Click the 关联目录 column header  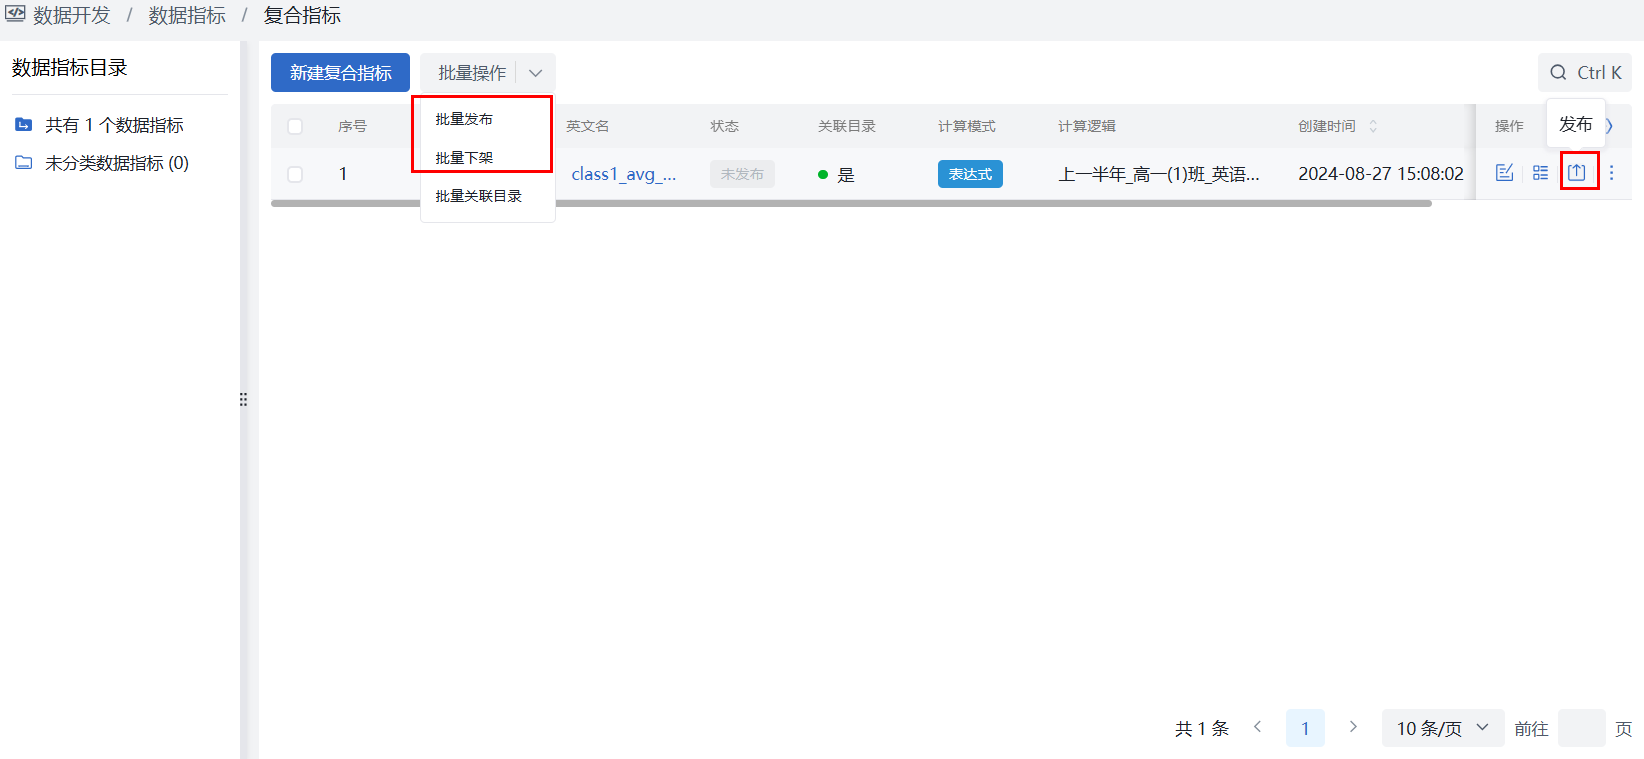pyautogui.click(x=847, y=126)
